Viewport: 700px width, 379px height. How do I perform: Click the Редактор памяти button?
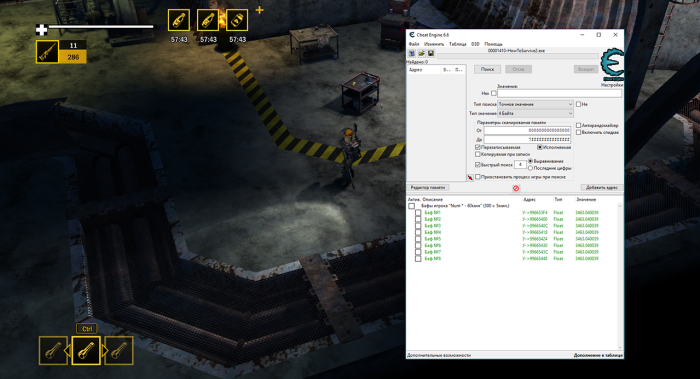[428, 187]
